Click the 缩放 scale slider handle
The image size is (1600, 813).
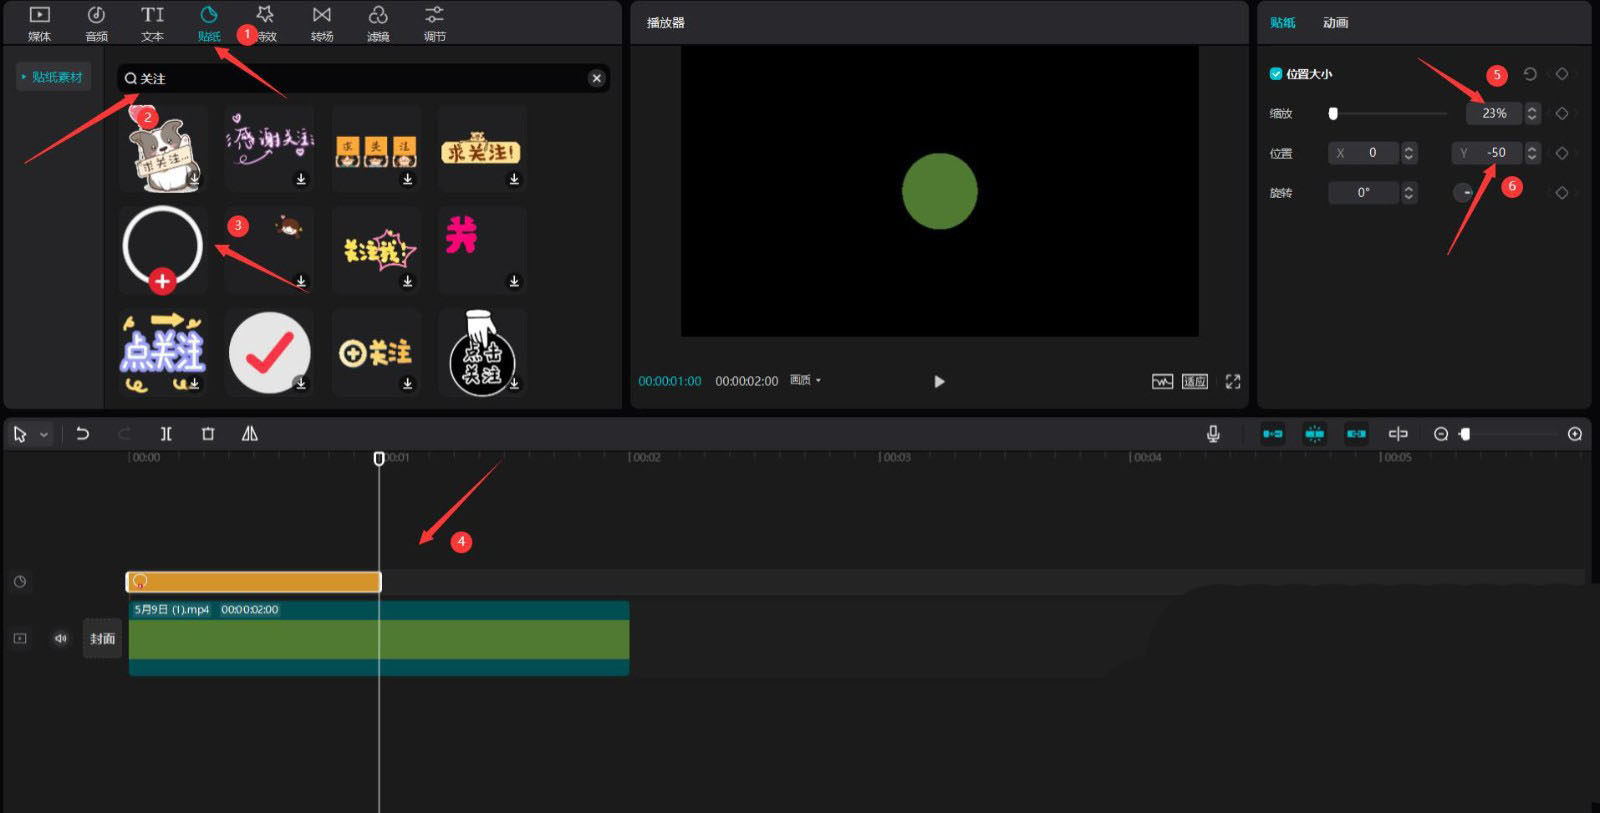(x=1333, y=114)
